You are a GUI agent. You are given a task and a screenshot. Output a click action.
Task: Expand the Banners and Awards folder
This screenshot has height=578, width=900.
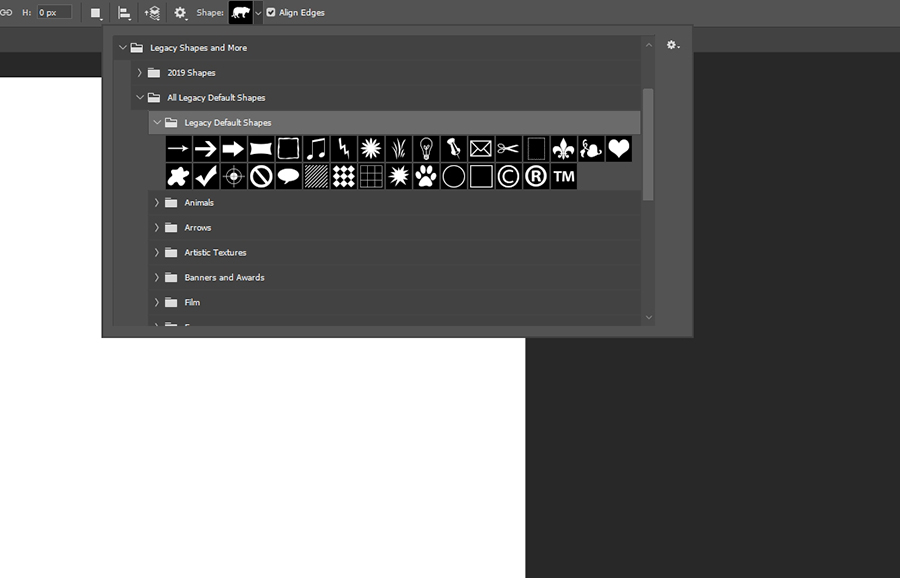pyautogui.click(x=157, y=278)
